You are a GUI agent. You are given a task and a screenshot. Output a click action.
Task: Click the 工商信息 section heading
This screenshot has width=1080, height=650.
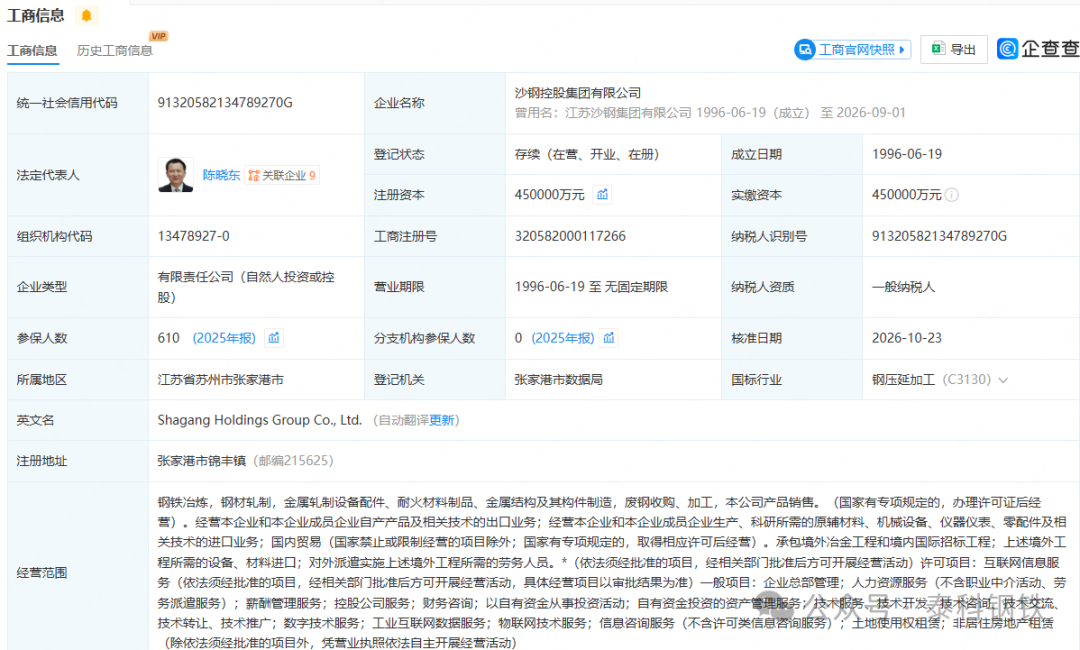coord(36,15)
